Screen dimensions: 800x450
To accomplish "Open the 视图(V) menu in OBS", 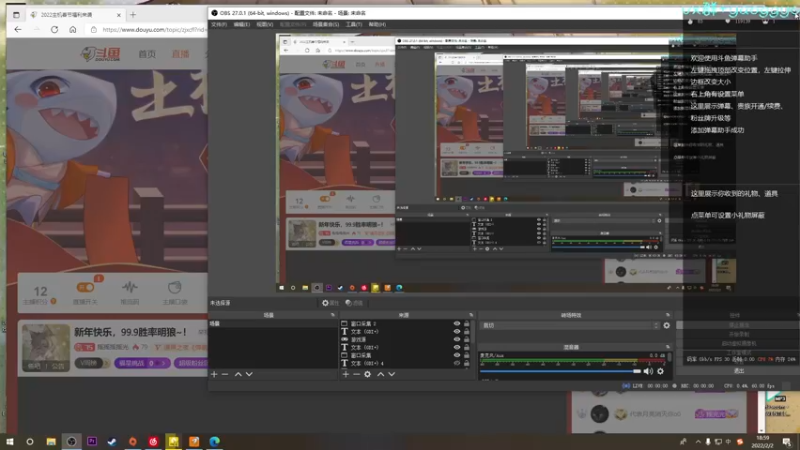I will tap(264, 24).
